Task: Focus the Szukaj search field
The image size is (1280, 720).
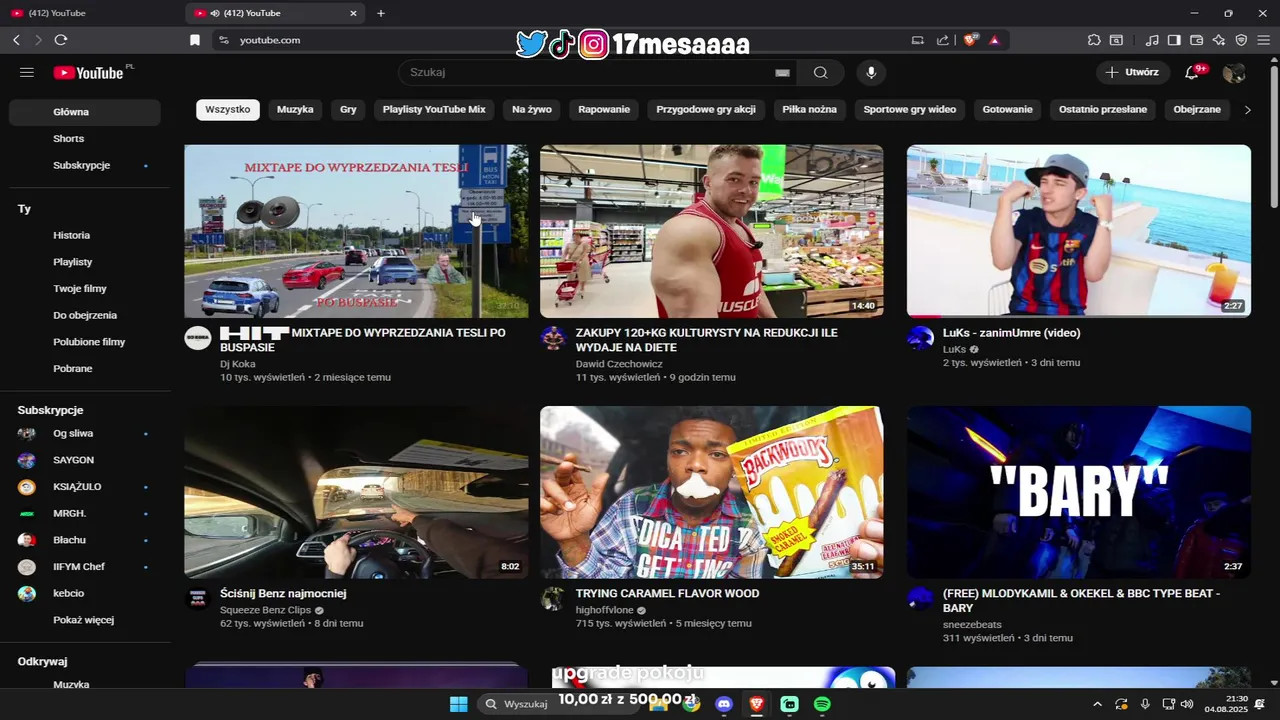Action: [590, 73]
